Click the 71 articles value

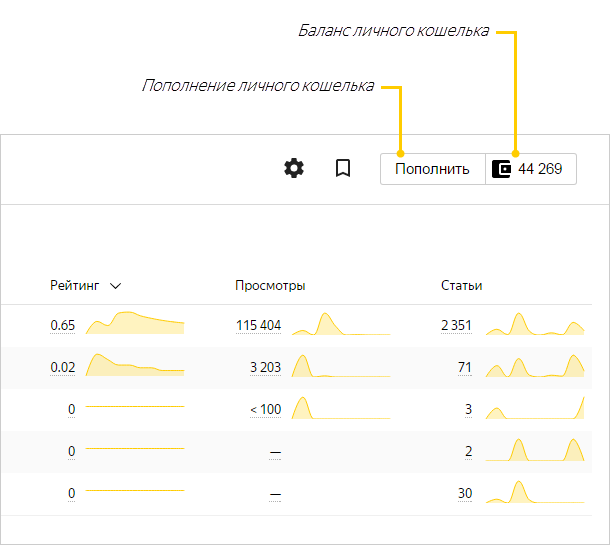point(465,367)
